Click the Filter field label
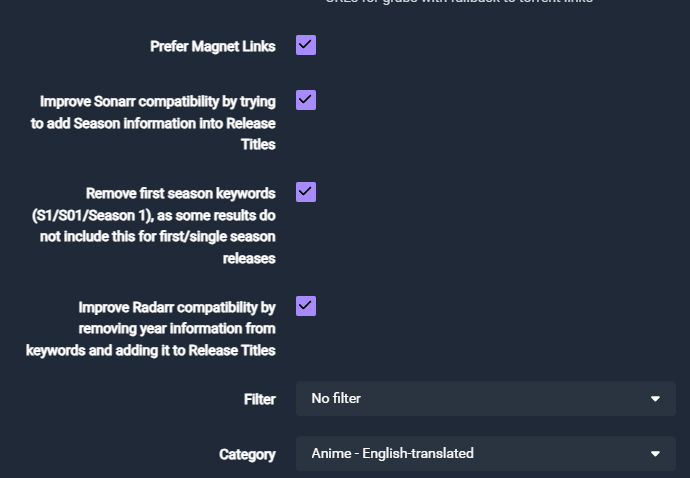 click(x=259, y=399)
